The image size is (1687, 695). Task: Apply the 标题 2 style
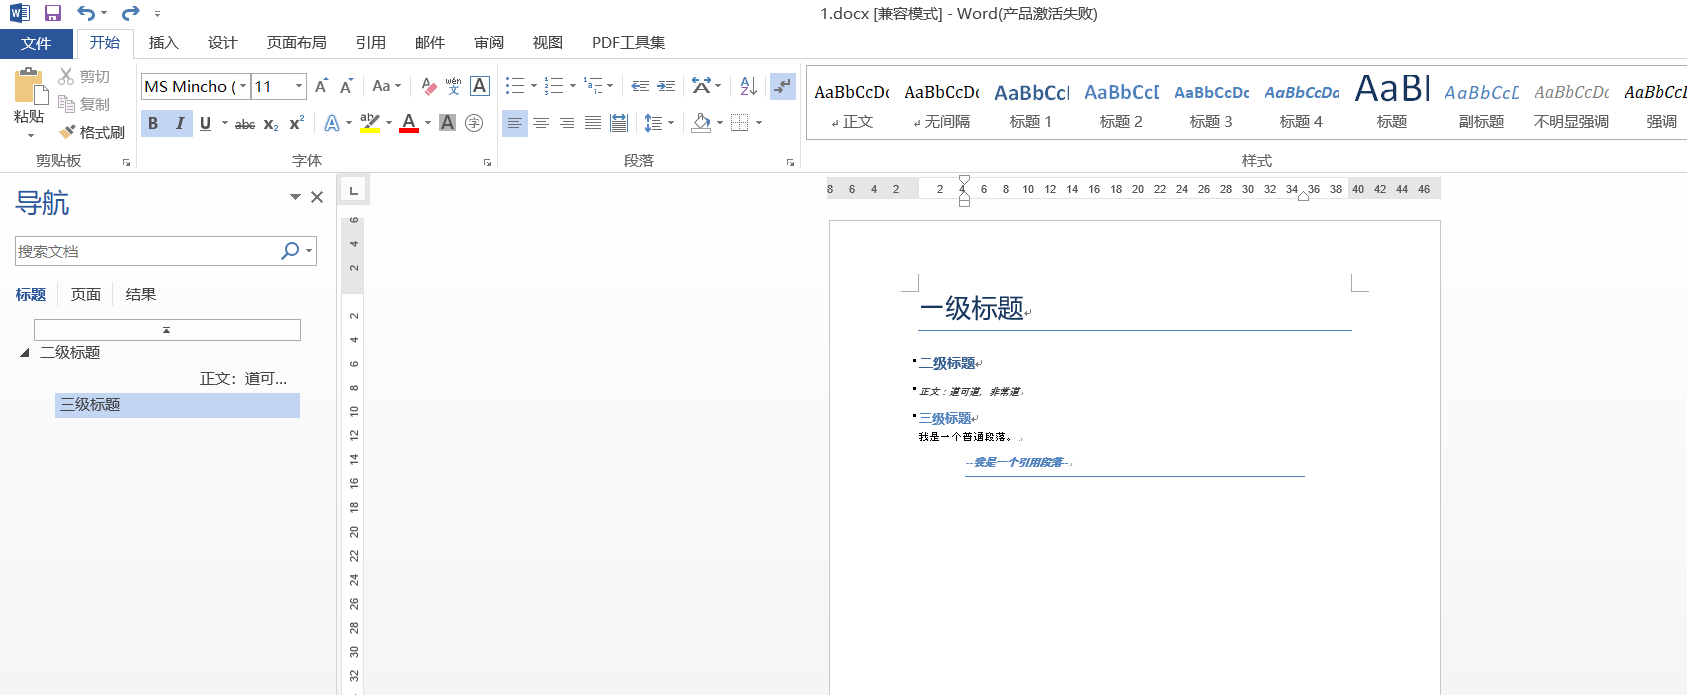[x=1121, y=105]
